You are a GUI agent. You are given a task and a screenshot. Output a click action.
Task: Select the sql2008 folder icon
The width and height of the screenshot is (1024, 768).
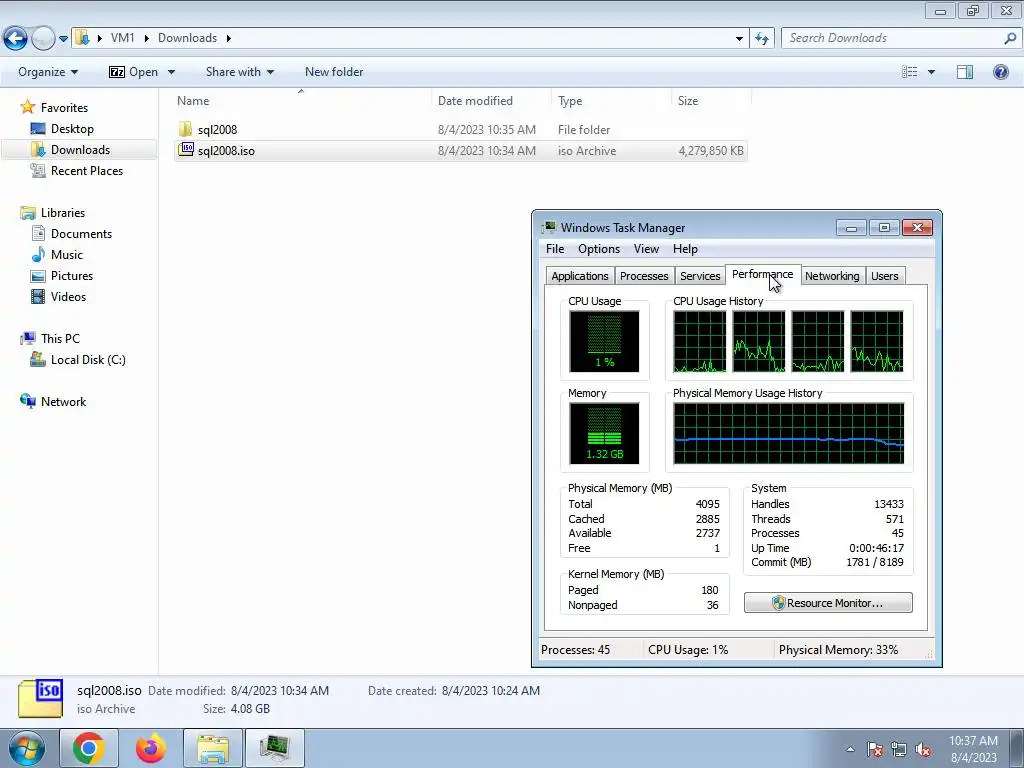pos(185,129)
